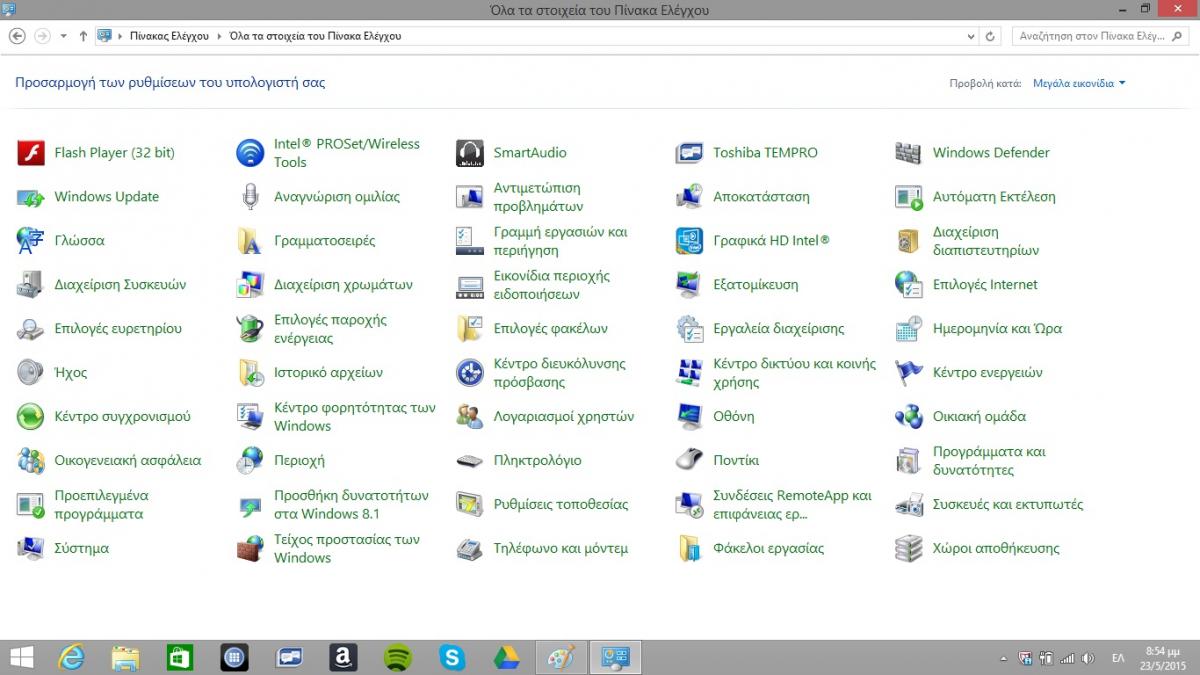The image size is (1200, 675).
Task: Click the Γλώσσα icon
Action: [x=31, y=241]
